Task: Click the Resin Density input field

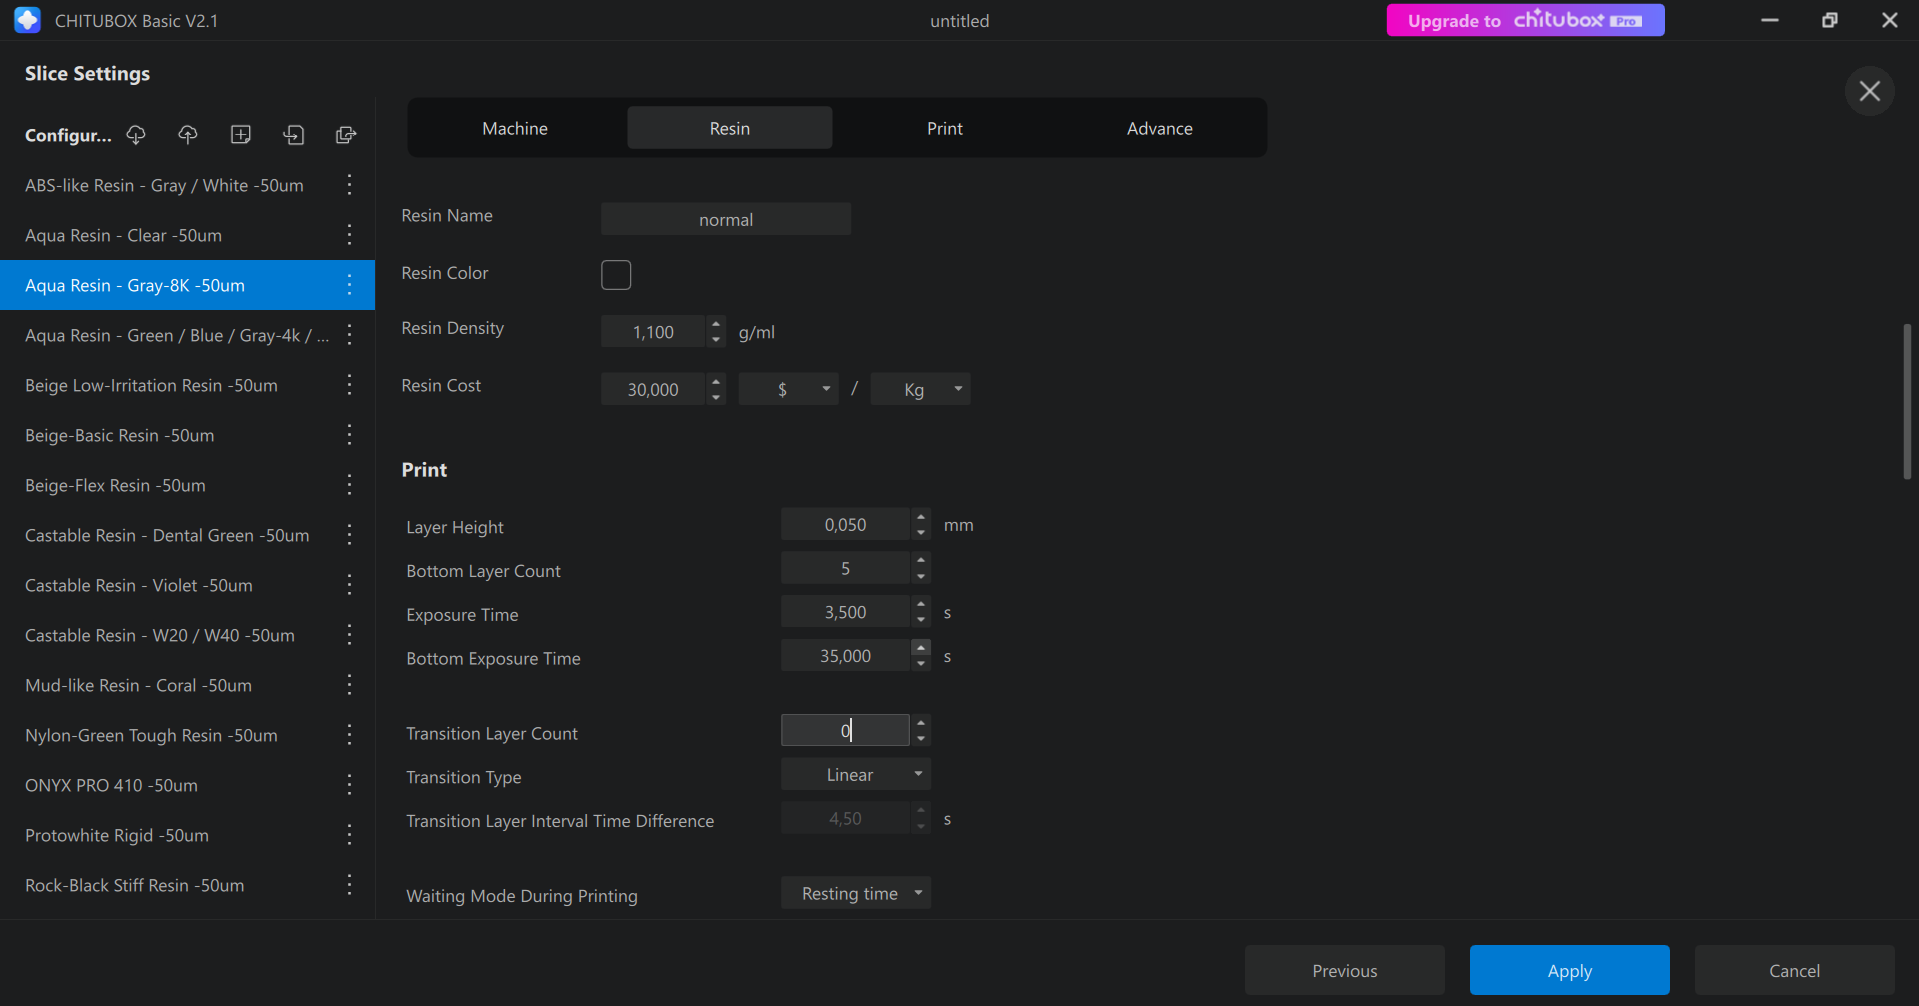Action: tap(654, 332)
